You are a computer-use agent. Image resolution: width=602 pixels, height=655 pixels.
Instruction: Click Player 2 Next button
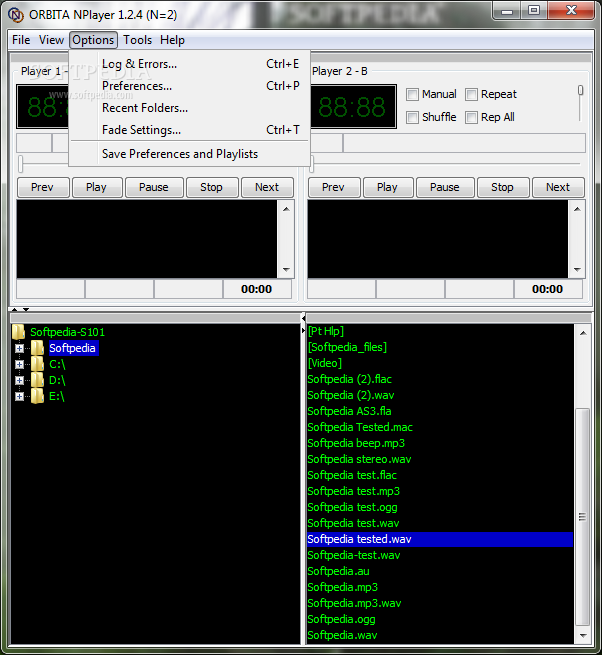pos(558,187)
